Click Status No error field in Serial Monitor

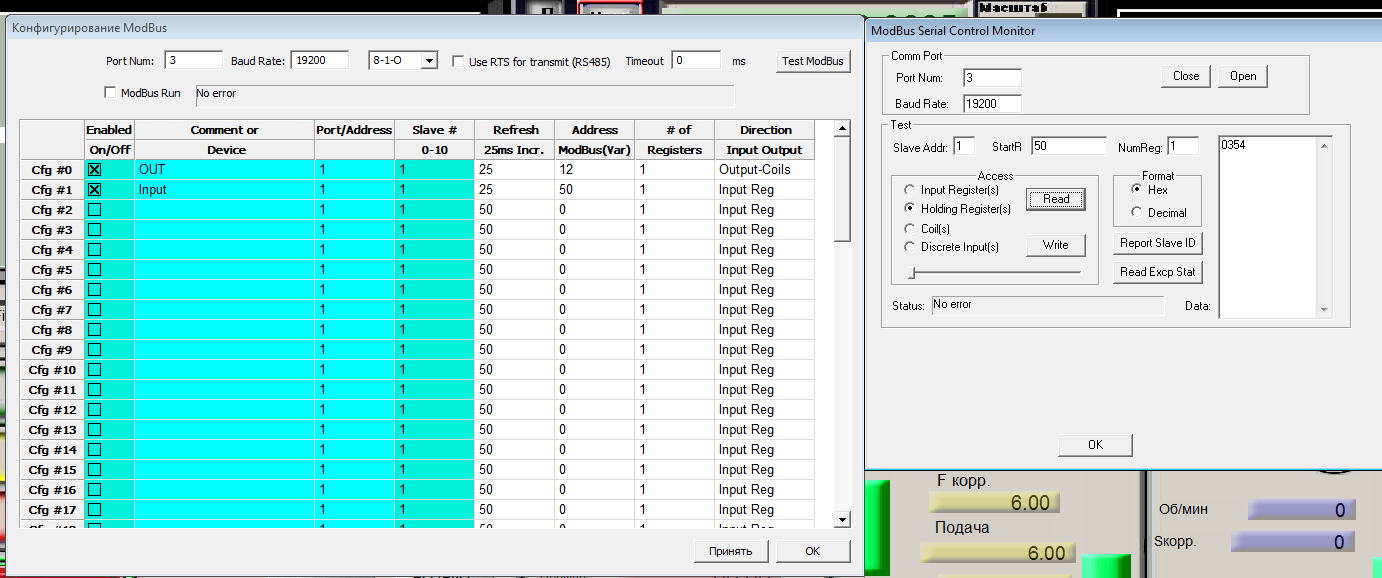click(1047, 305)
